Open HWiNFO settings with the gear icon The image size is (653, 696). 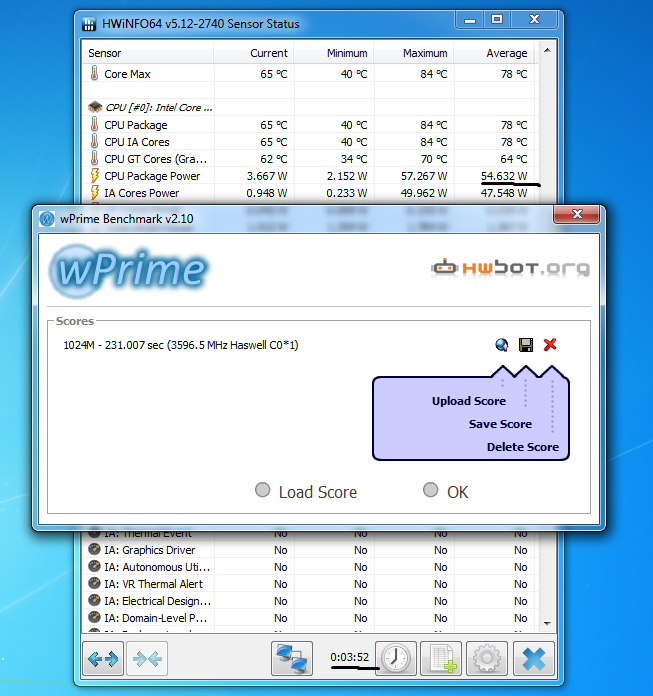[x=487, y=658]
